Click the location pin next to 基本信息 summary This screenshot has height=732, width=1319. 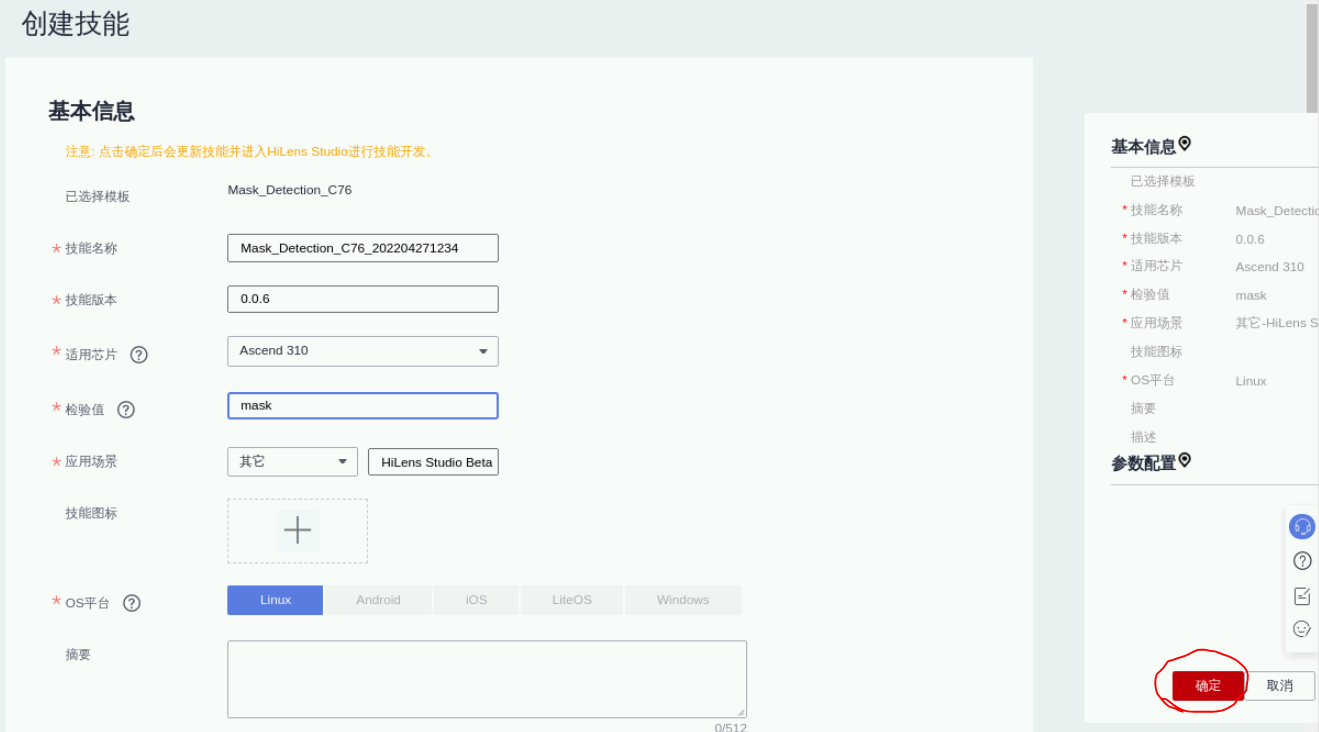click(1185, 144)
